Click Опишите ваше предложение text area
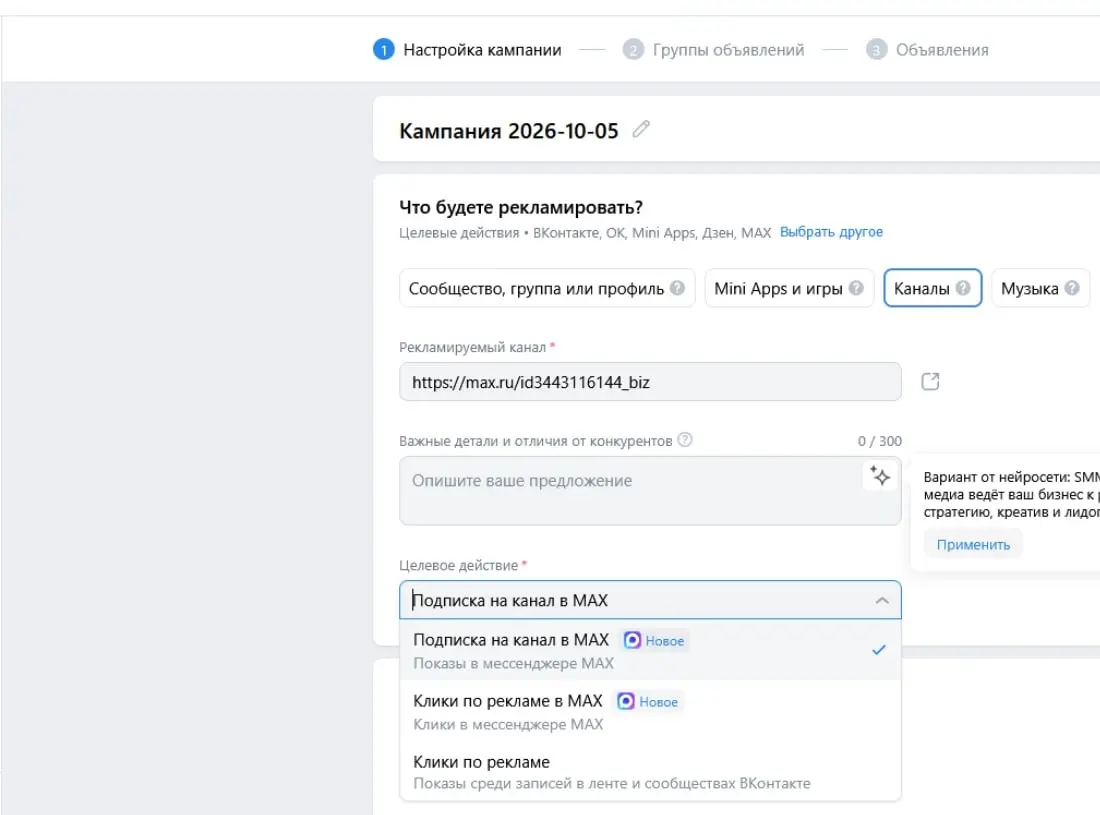 point(650,491)
